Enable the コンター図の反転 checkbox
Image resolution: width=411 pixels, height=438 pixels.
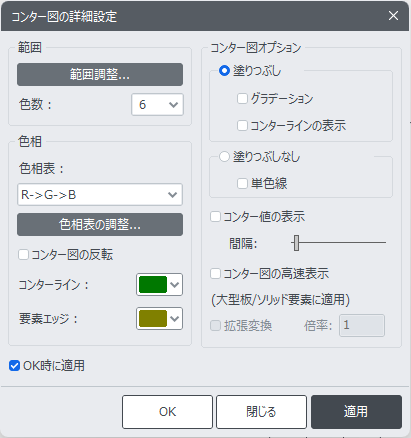tap(23, 255)
